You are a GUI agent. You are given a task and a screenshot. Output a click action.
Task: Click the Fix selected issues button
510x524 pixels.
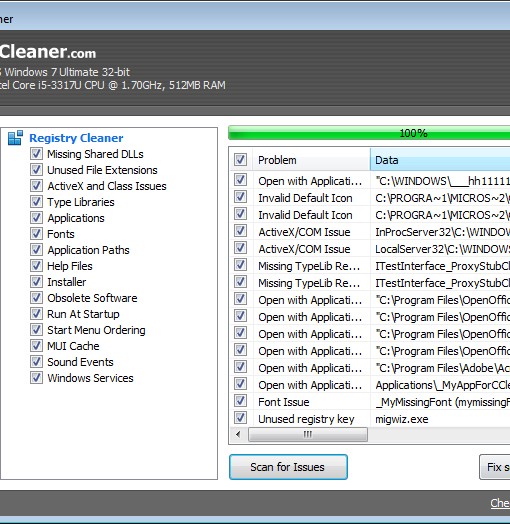495,467
